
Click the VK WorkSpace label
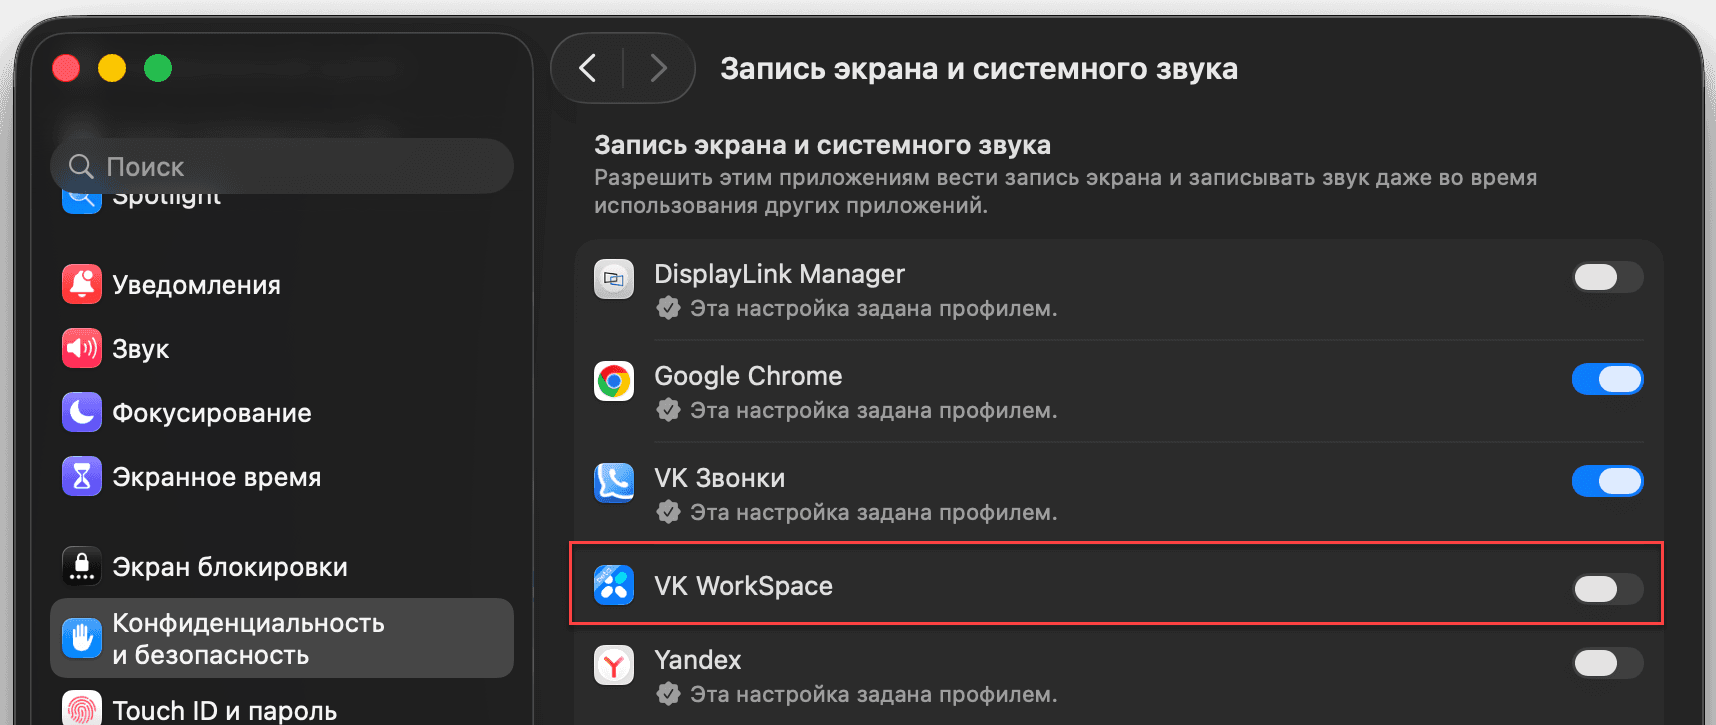tap(743, 586)
